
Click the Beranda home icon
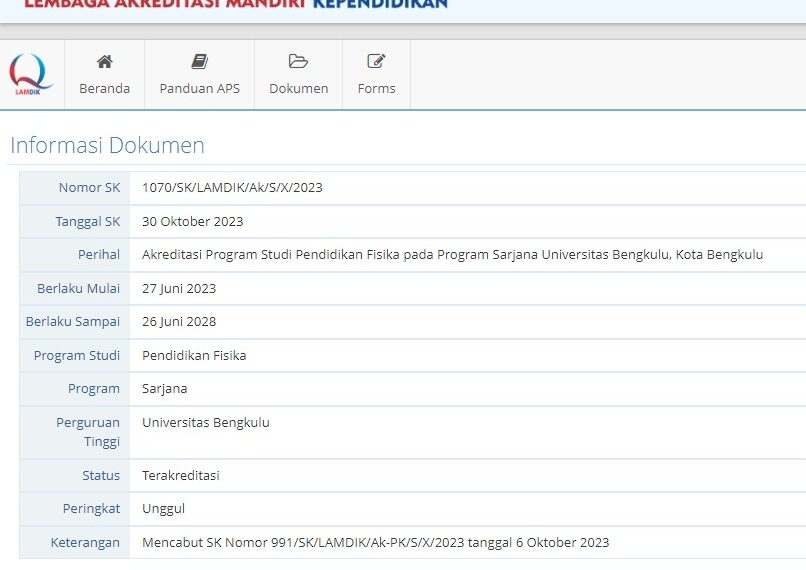[x=104, y=62]
